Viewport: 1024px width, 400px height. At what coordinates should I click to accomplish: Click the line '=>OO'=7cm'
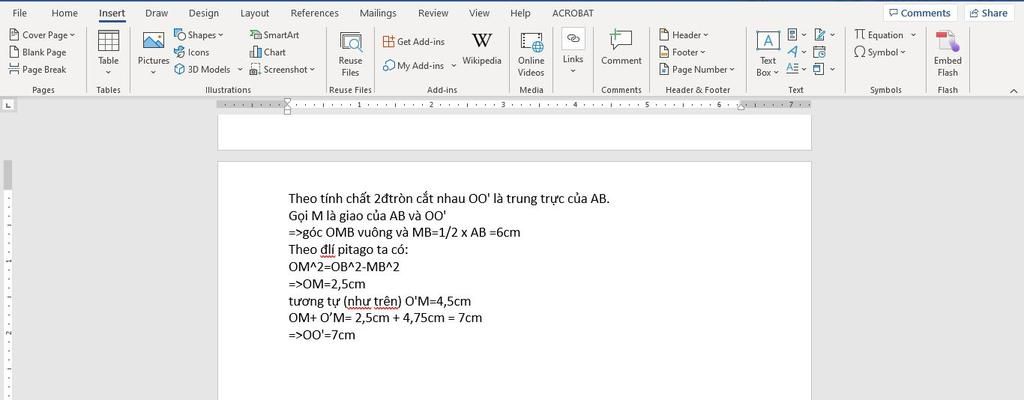point(321,335)
